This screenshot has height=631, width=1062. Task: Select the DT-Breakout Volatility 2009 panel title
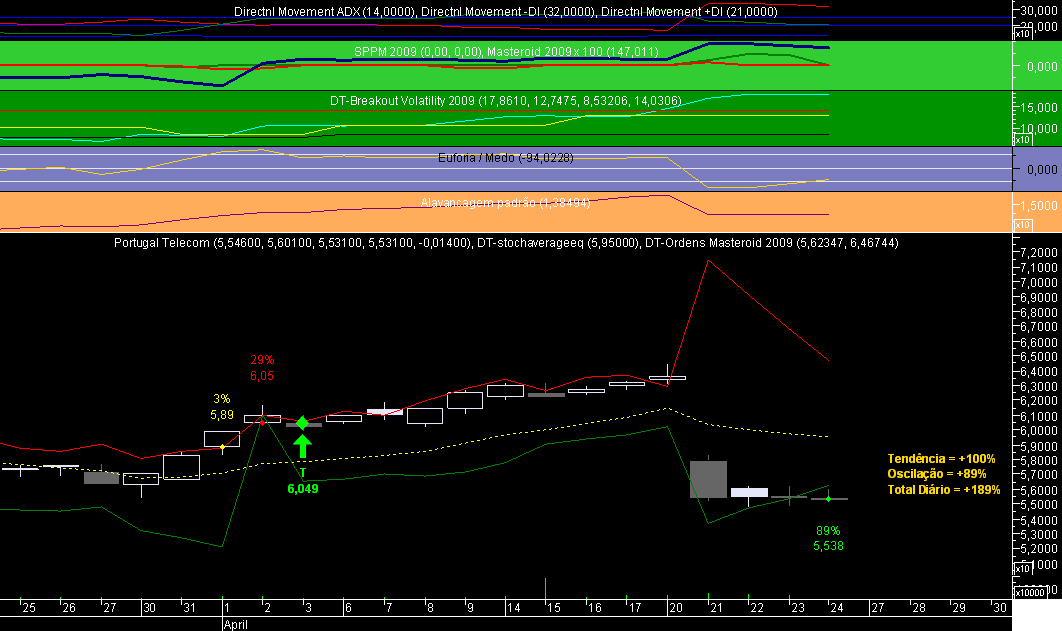coord(506,101)
